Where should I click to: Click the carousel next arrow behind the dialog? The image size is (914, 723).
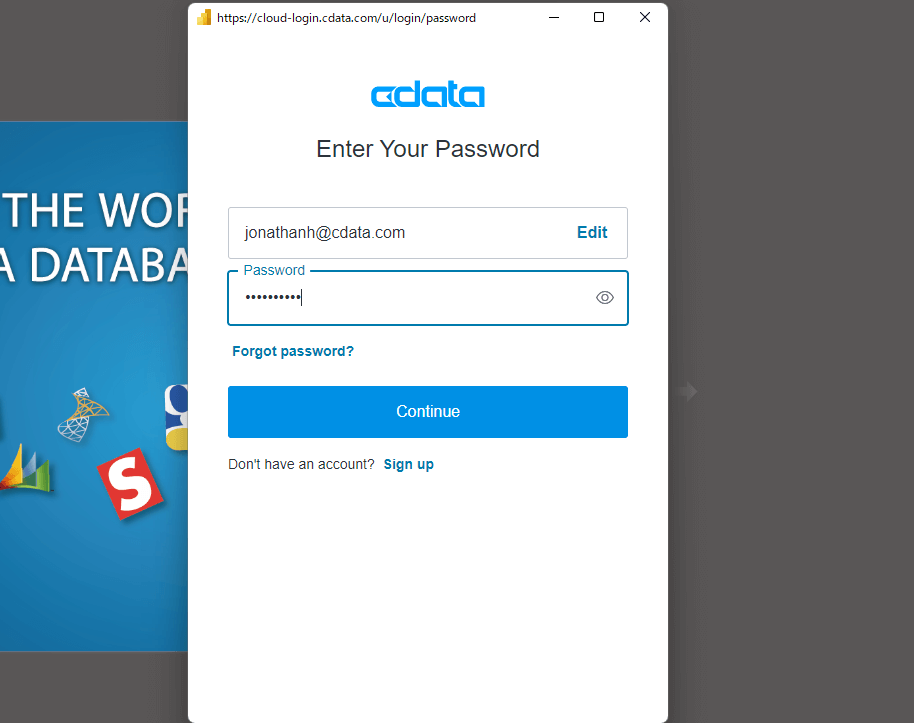pos(688,391)
